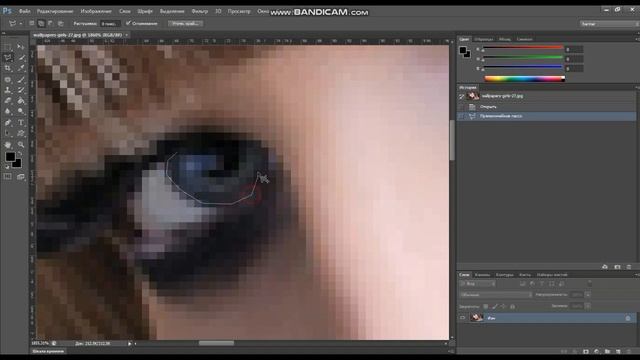Add a layer mask in the Layers panel
Screen dimensions: 640x360
(585, 351)
